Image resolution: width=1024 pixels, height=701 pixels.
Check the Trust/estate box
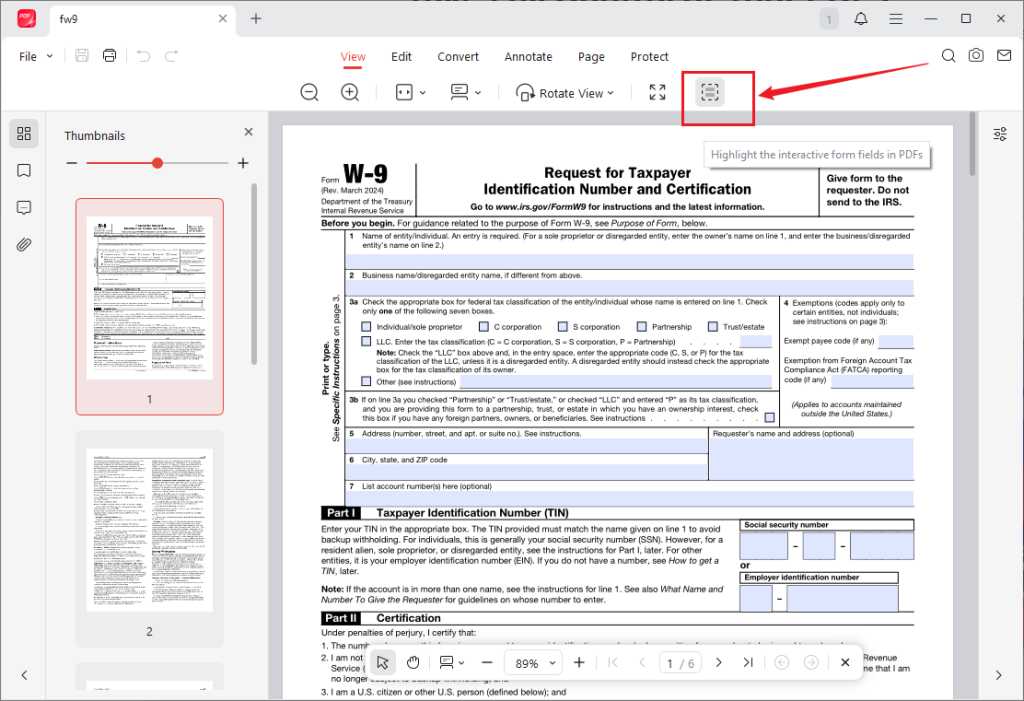[713, 327]
